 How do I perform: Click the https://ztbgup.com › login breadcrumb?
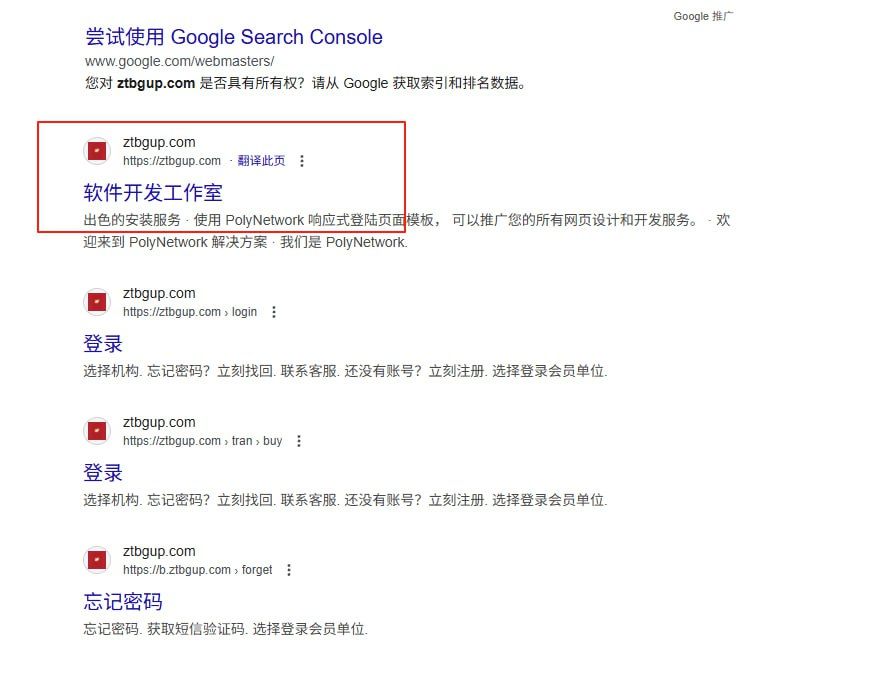190,312
